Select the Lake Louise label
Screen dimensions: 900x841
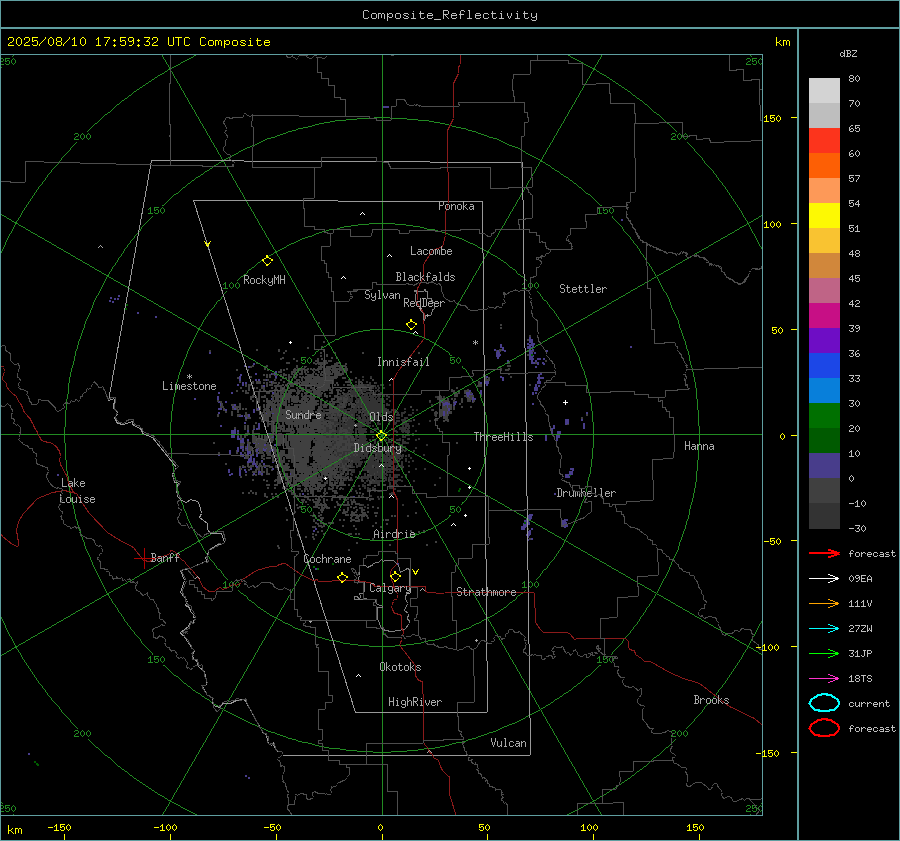point(77,491)
